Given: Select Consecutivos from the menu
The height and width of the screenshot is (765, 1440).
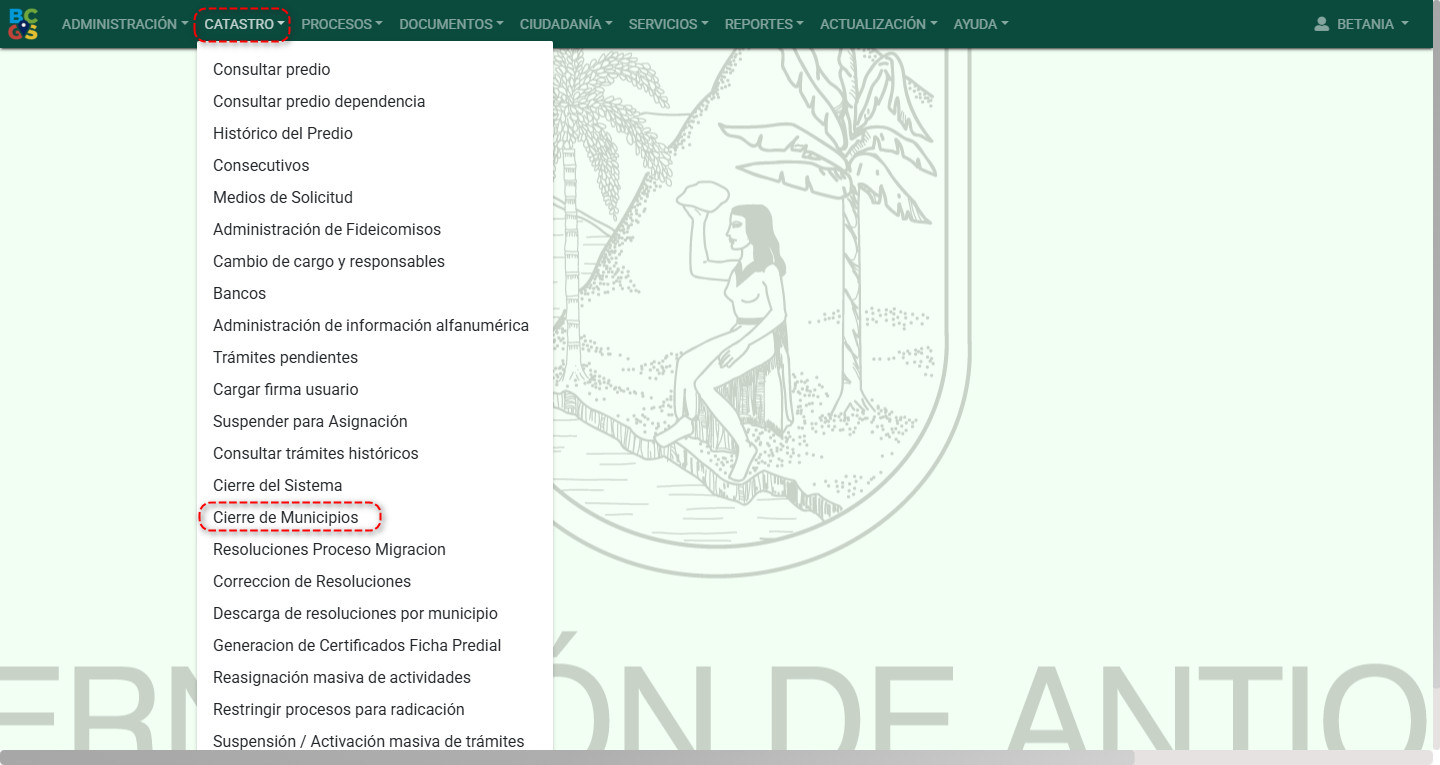Looking at the screenshot, I should coord(375,165).
